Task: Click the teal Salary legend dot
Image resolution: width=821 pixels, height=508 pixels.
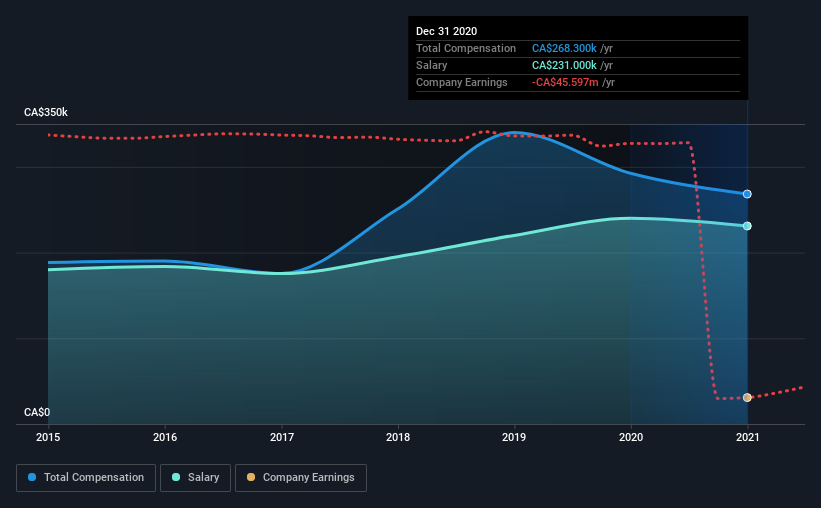Action: [176, 477]
